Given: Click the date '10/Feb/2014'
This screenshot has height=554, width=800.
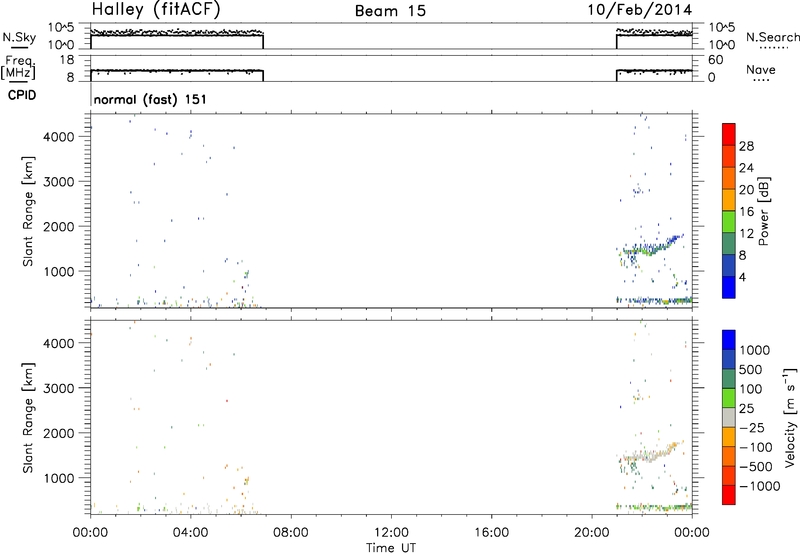Looking at the screenshot, I should (640, 10).
